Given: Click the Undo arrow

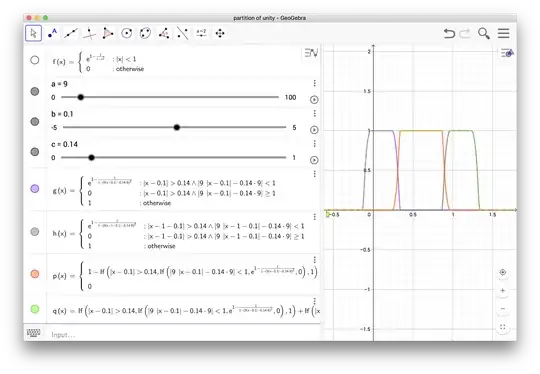Looking at the screenshot, I should [x=449, y=33].
